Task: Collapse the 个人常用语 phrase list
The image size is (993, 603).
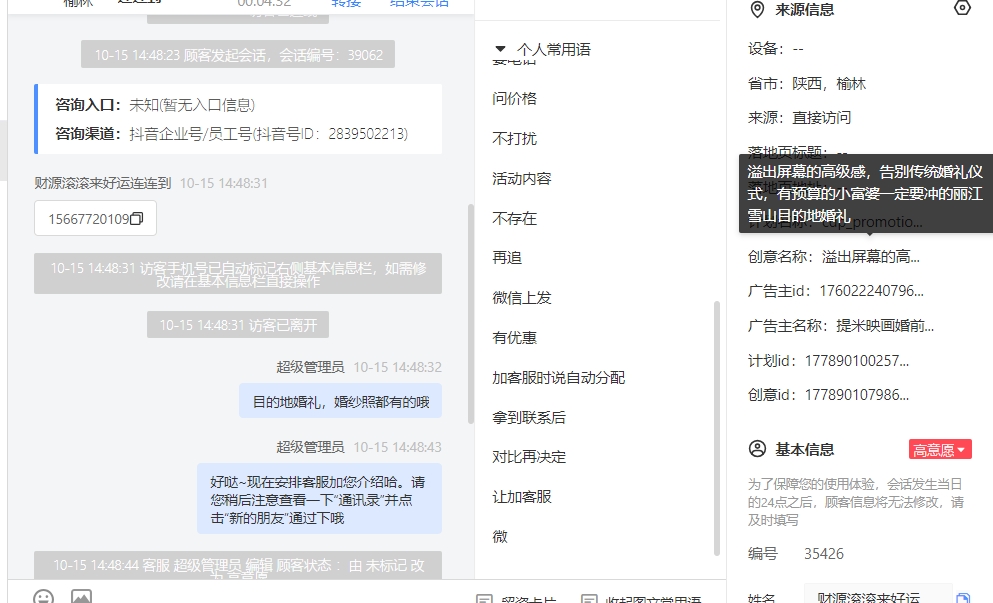Action: coord(500,49)
